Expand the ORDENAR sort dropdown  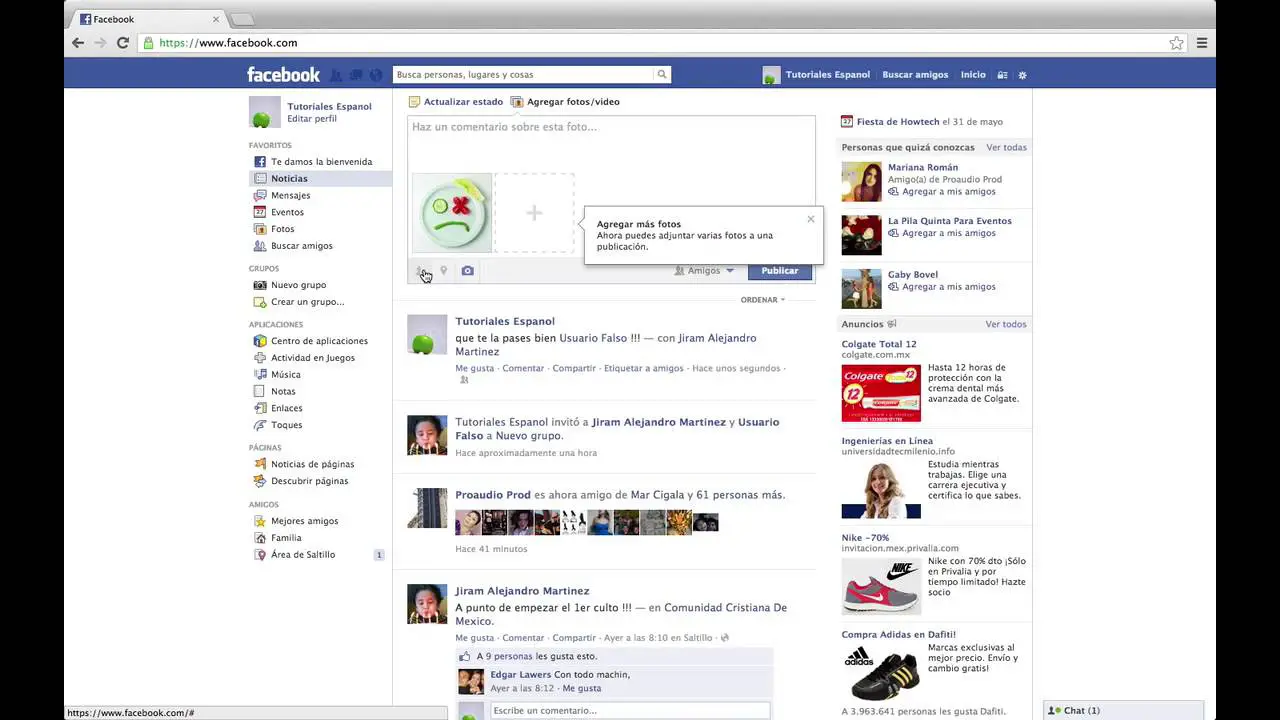point(763,300)
